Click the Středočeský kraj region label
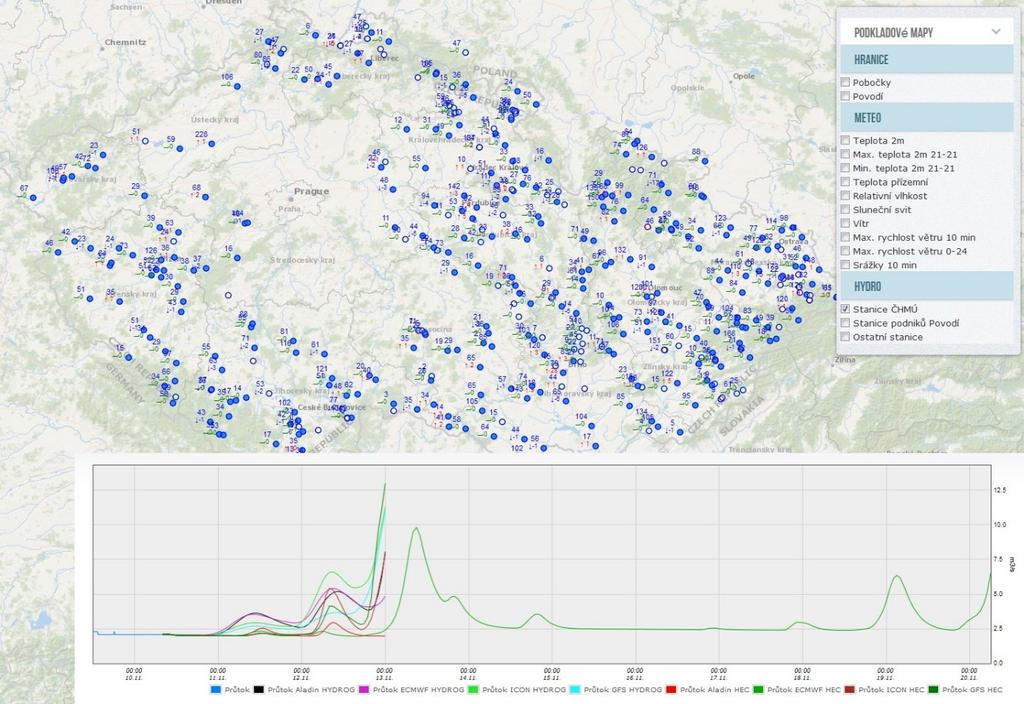Screen dimensions: 1024x704 [302, 260]
